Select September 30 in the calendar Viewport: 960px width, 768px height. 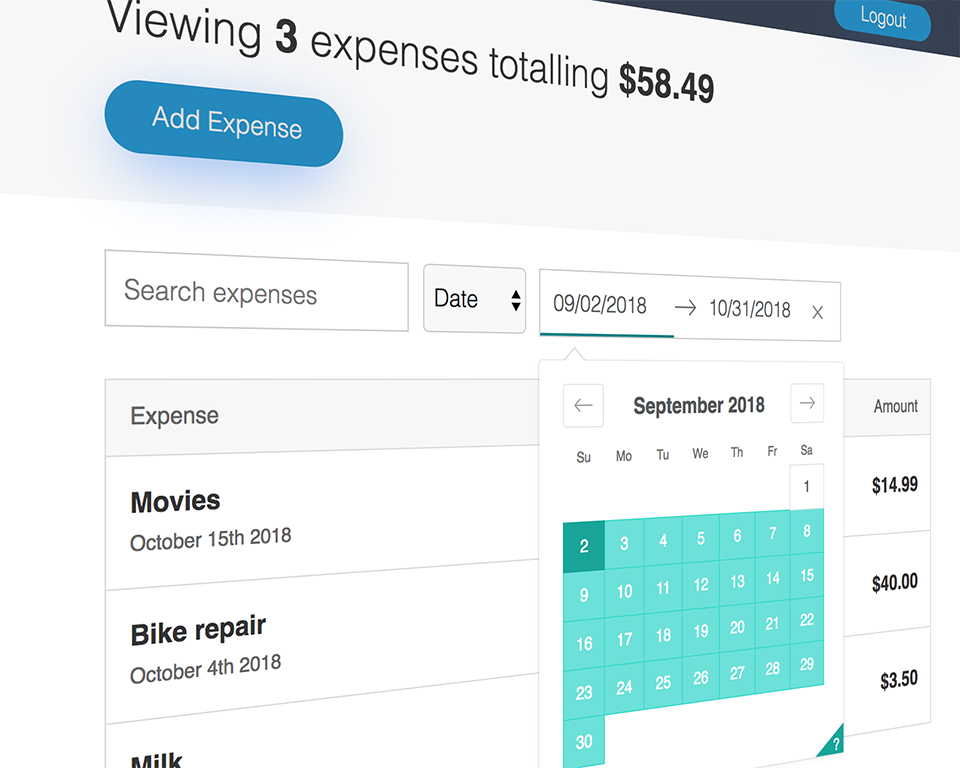coord(584,742)
